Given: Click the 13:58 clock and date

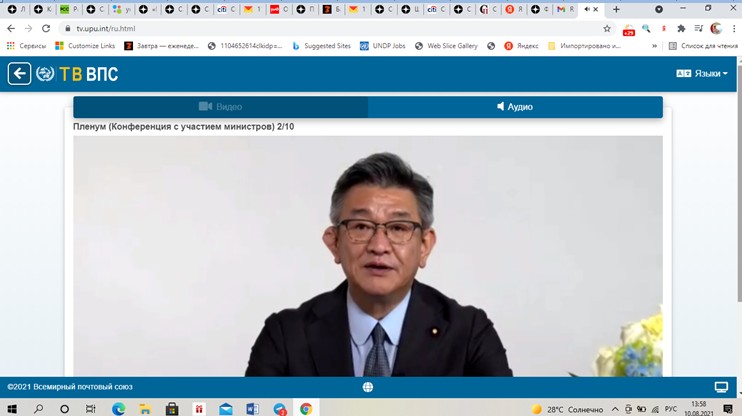Looking at the screenshot, I should click(698, 409).
